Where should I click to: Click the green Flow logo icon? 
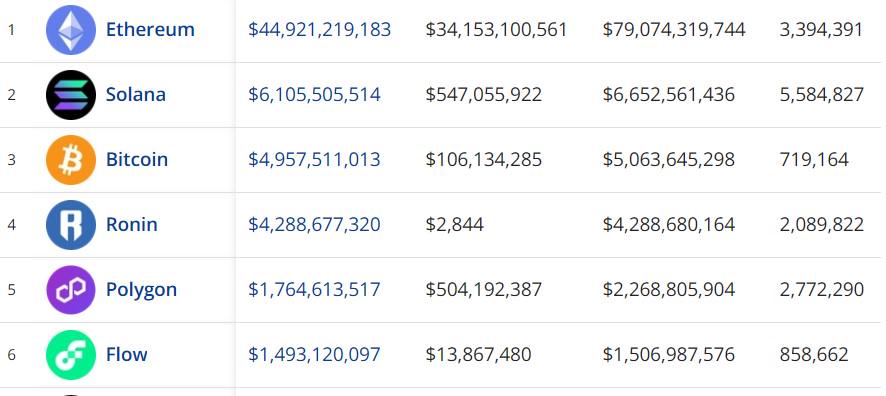(71, 355)
